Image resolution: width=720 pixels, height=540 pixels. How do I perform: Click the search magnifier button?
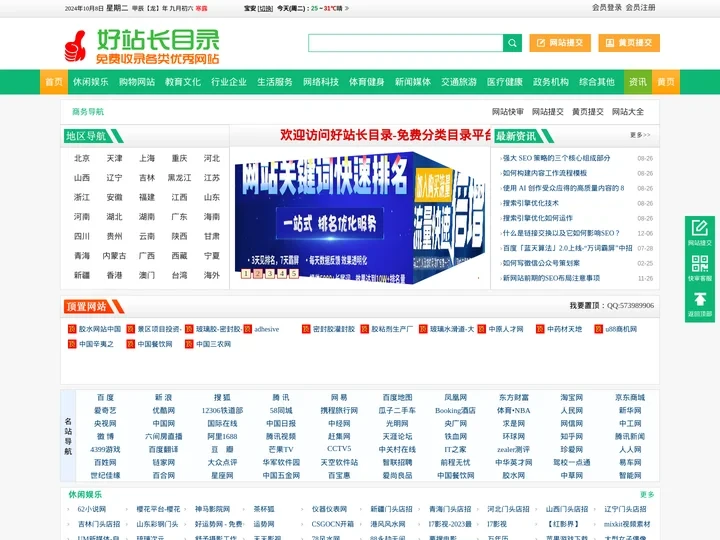click(x=512, y=43)
